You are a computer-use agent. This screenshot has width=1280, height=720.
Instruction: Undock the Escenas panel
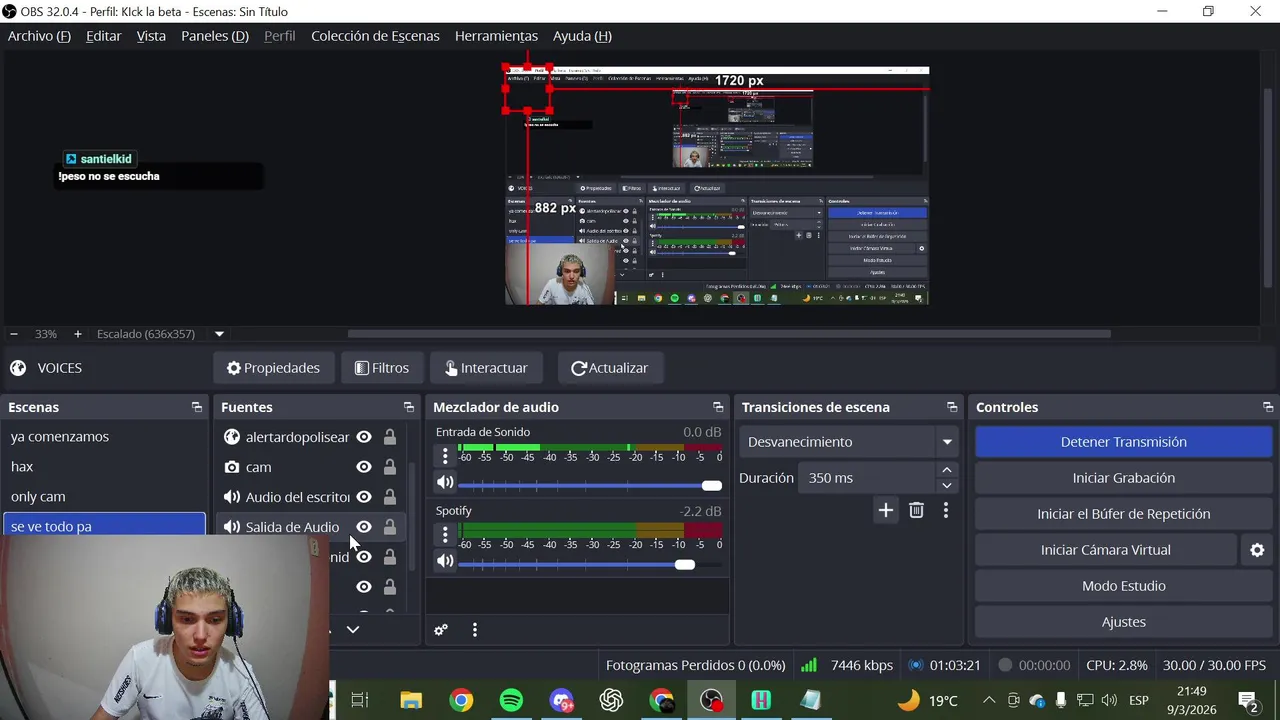197,407
